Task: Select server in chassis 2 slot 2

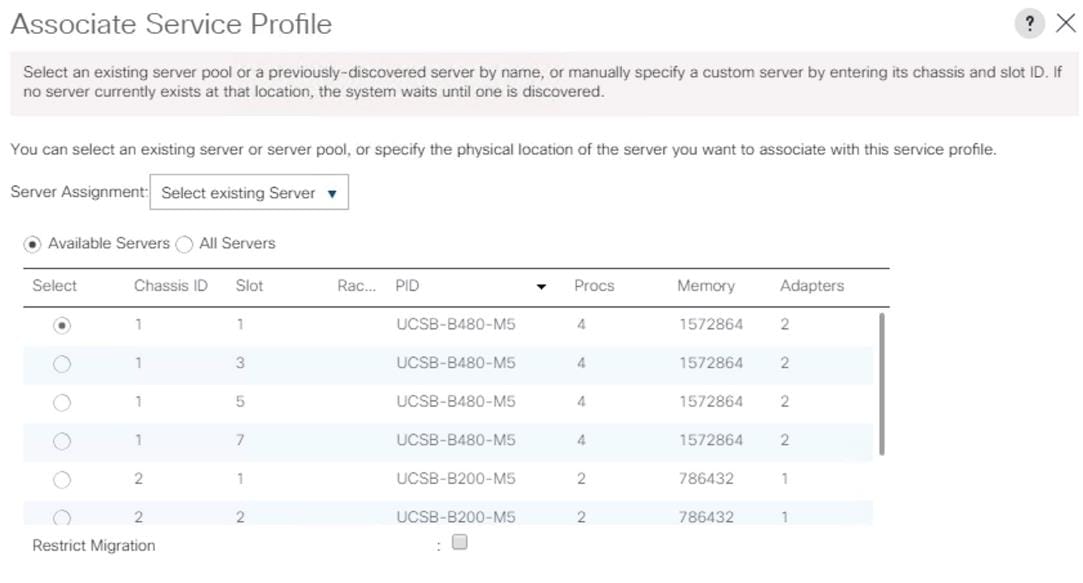Action: (62, 517)
